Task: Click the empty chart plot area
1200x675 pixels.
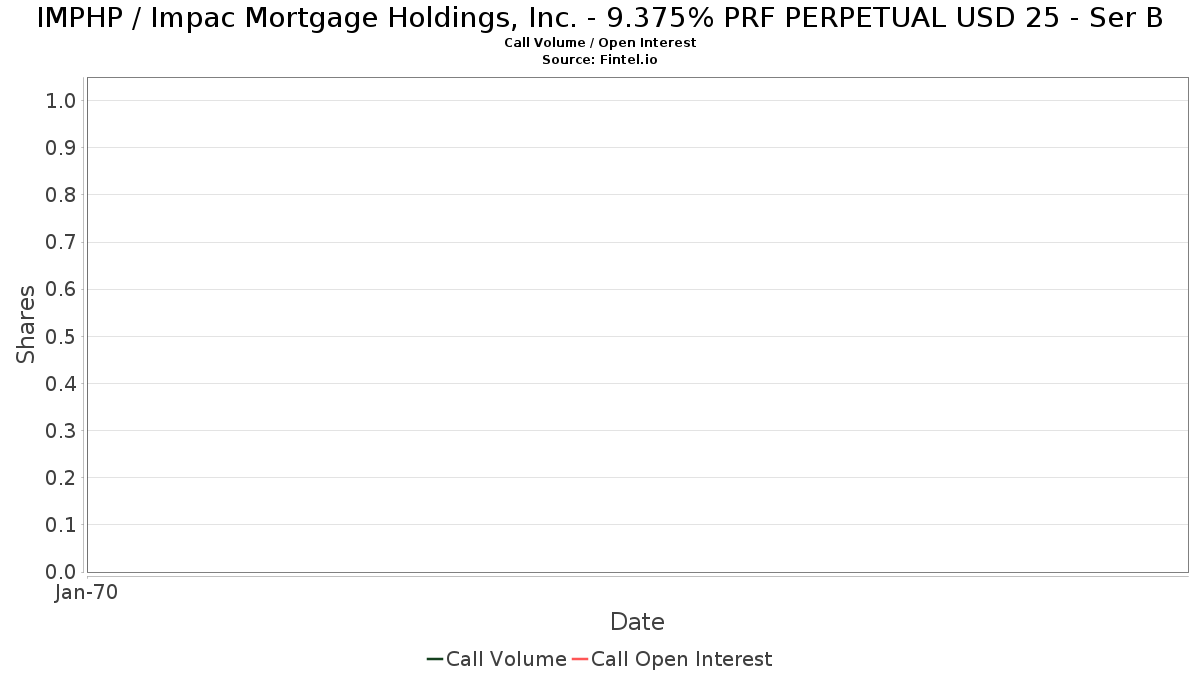Action: point(637,324)
